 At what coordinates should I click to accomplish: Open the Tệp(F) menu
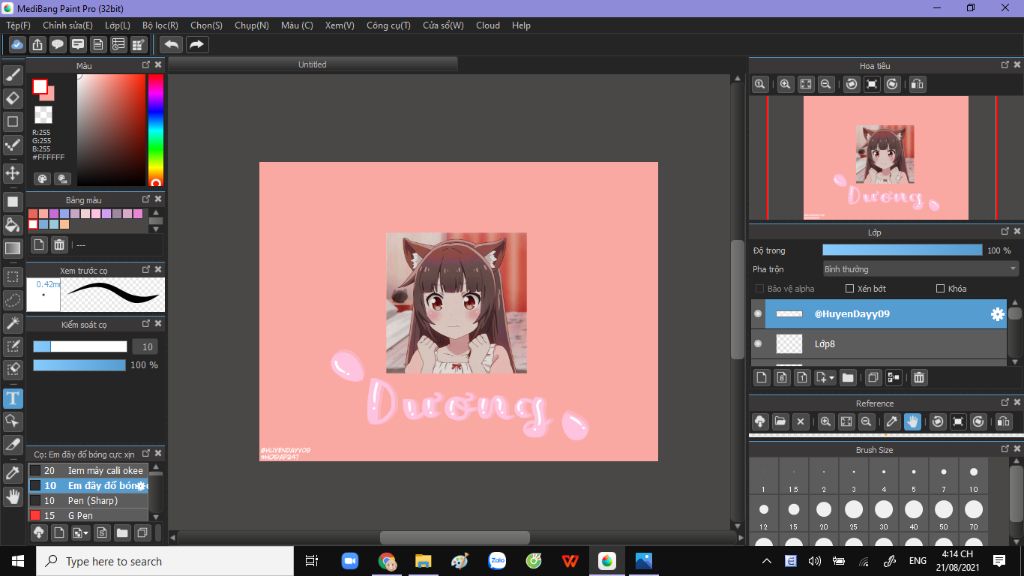pyautogui.click(x=18, y=25)
